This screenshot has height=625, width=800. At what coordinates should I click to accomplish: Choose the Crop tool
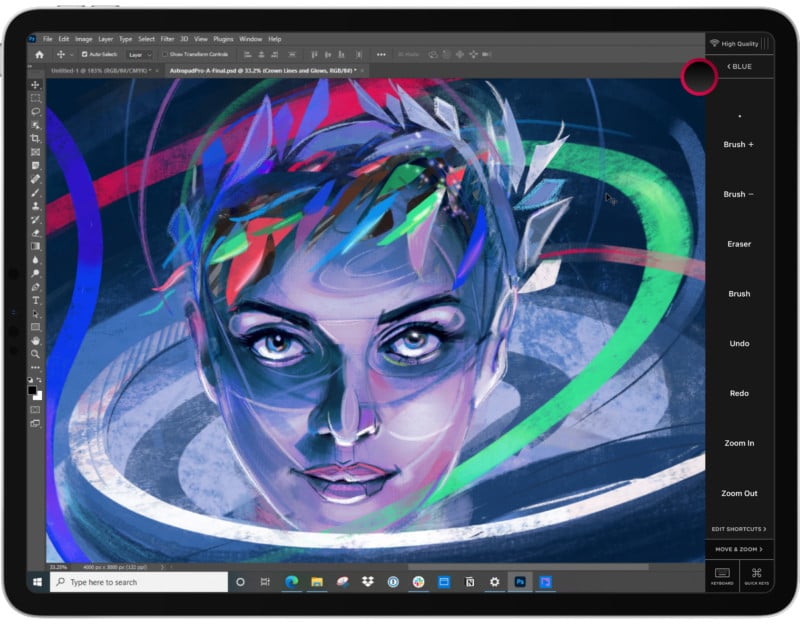pyautogui.click(x=35, y=138)
